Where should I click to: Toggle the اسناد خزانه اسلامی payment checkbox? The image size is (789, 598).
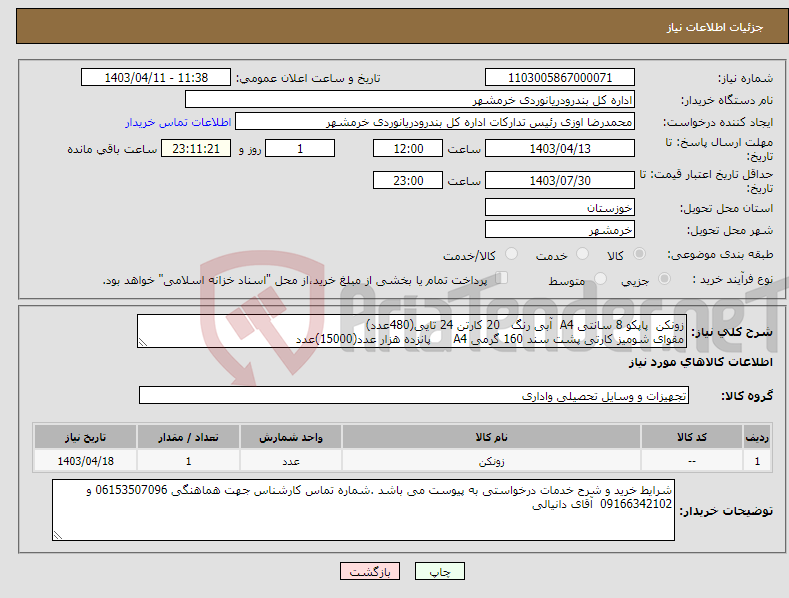pyautogui.click(x=502, y=277)
